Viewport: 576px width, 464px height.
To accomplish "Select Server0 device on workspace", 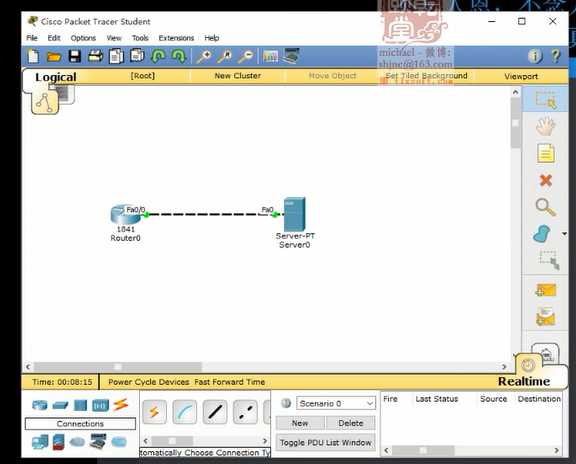I will click(295, 214).
